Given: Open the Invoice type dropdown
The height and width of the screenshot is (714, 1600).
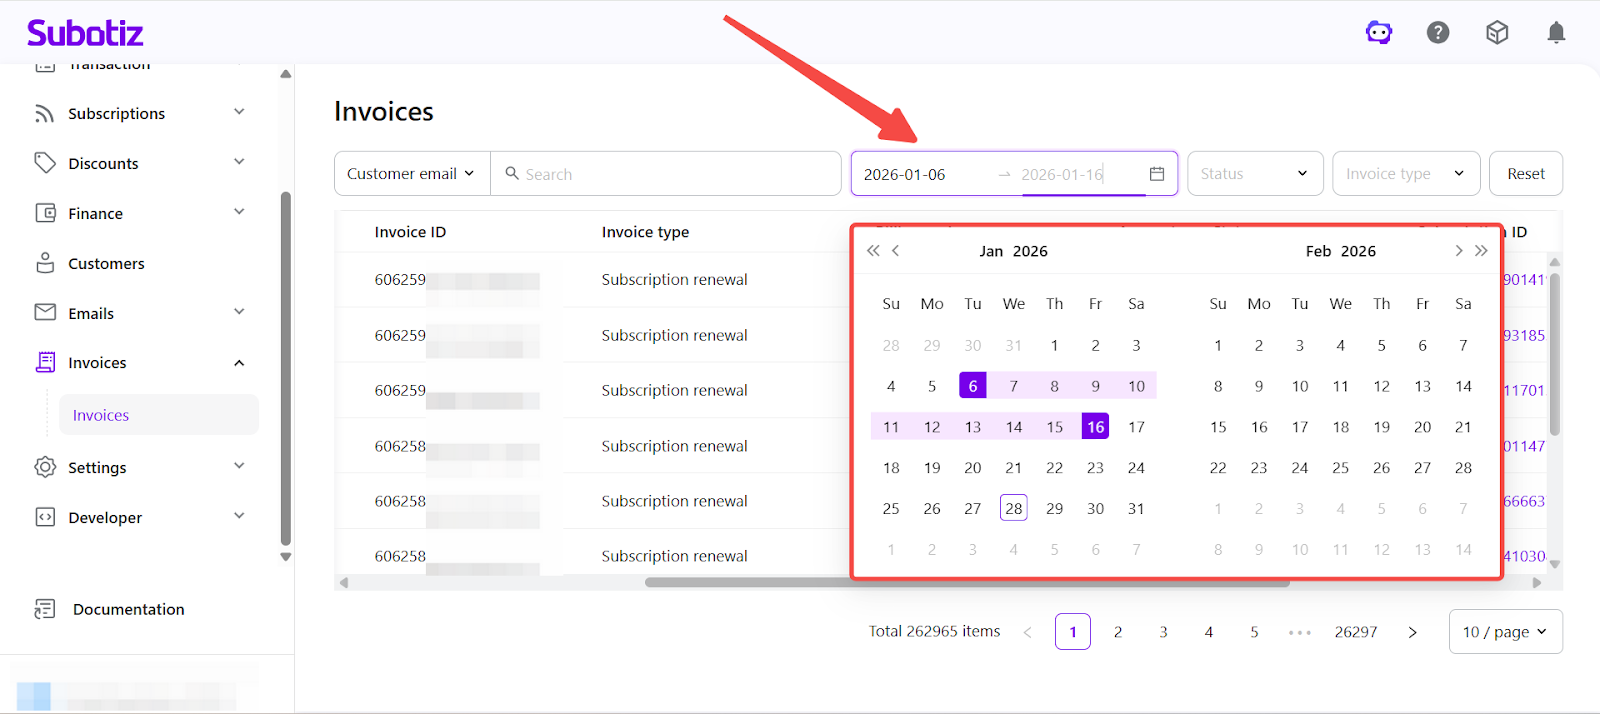Looking at the screenshot, I should (1405, 174).
